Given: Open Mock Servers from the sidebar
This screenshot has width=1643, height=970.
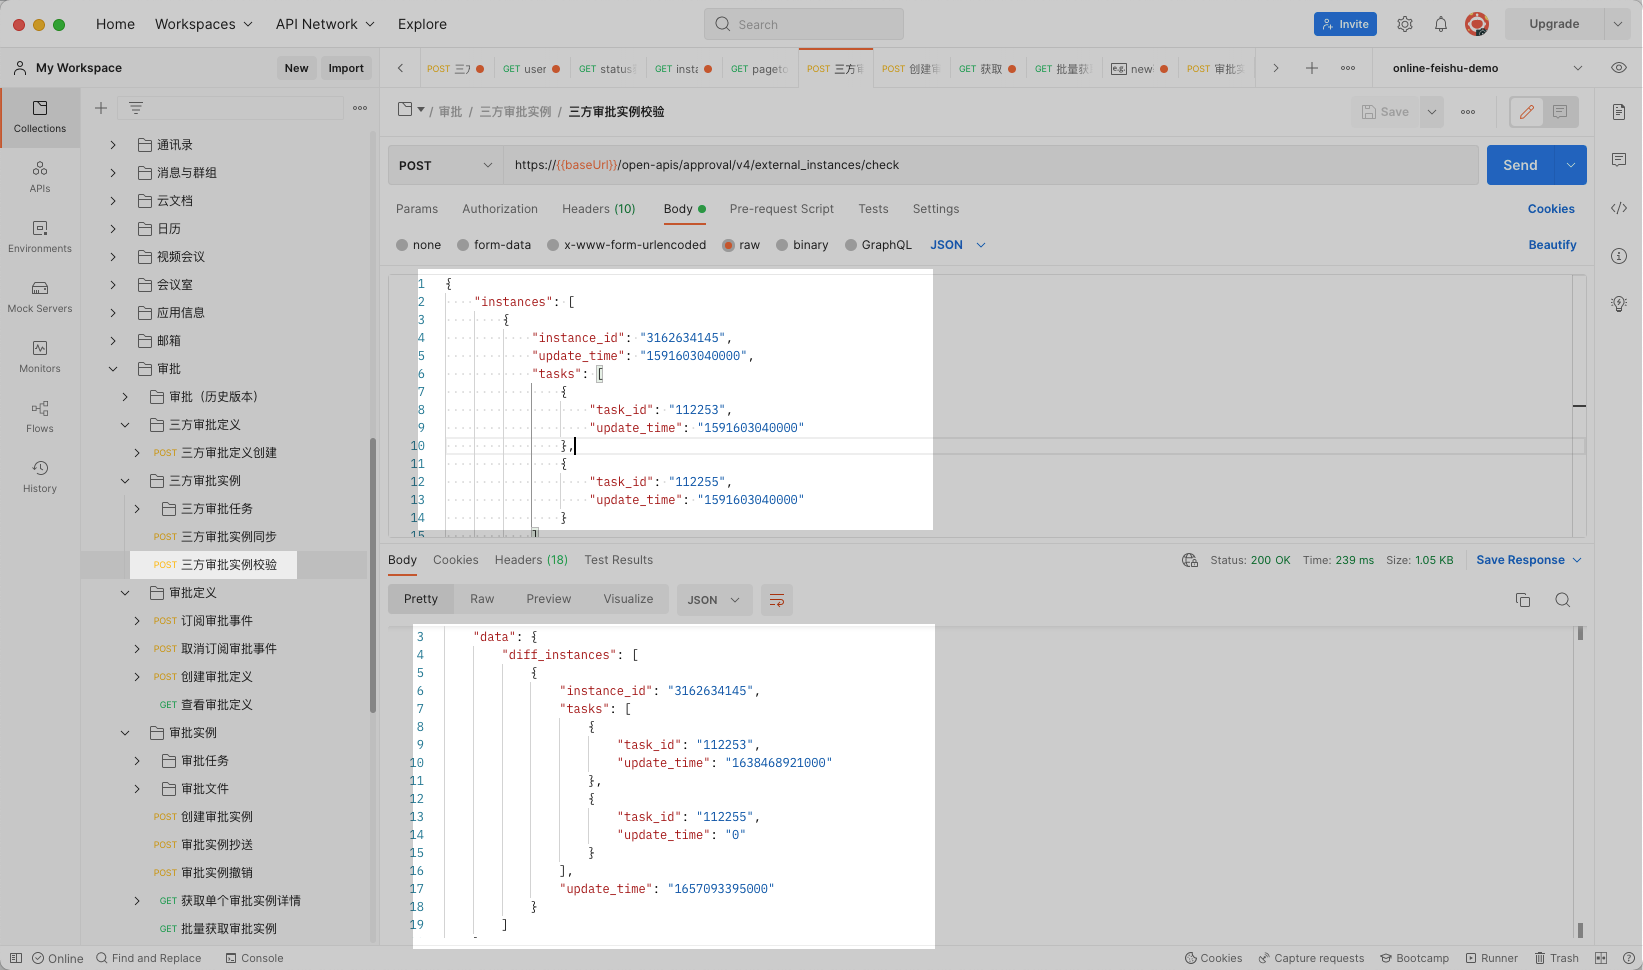Looking at the screenshot, I should 40,297.
